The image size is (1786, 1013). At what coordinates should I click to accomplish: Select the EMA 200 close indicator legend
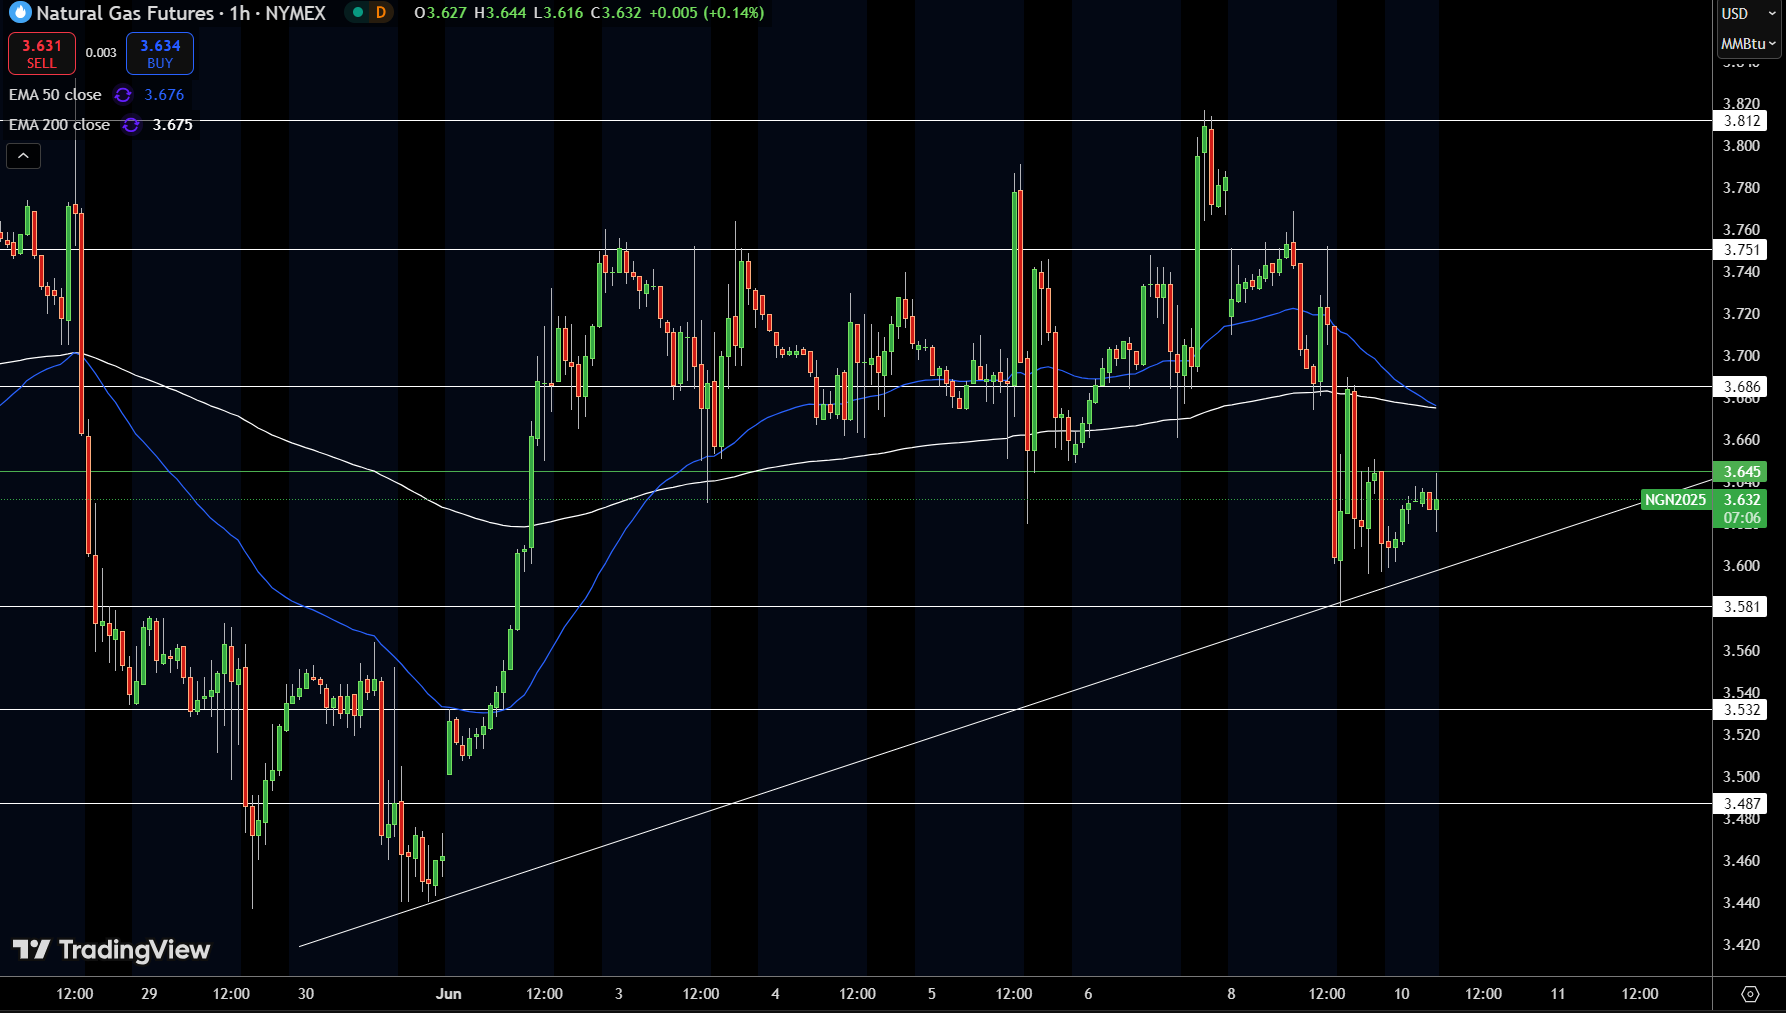pyautogui.click(x=59, y=125)
